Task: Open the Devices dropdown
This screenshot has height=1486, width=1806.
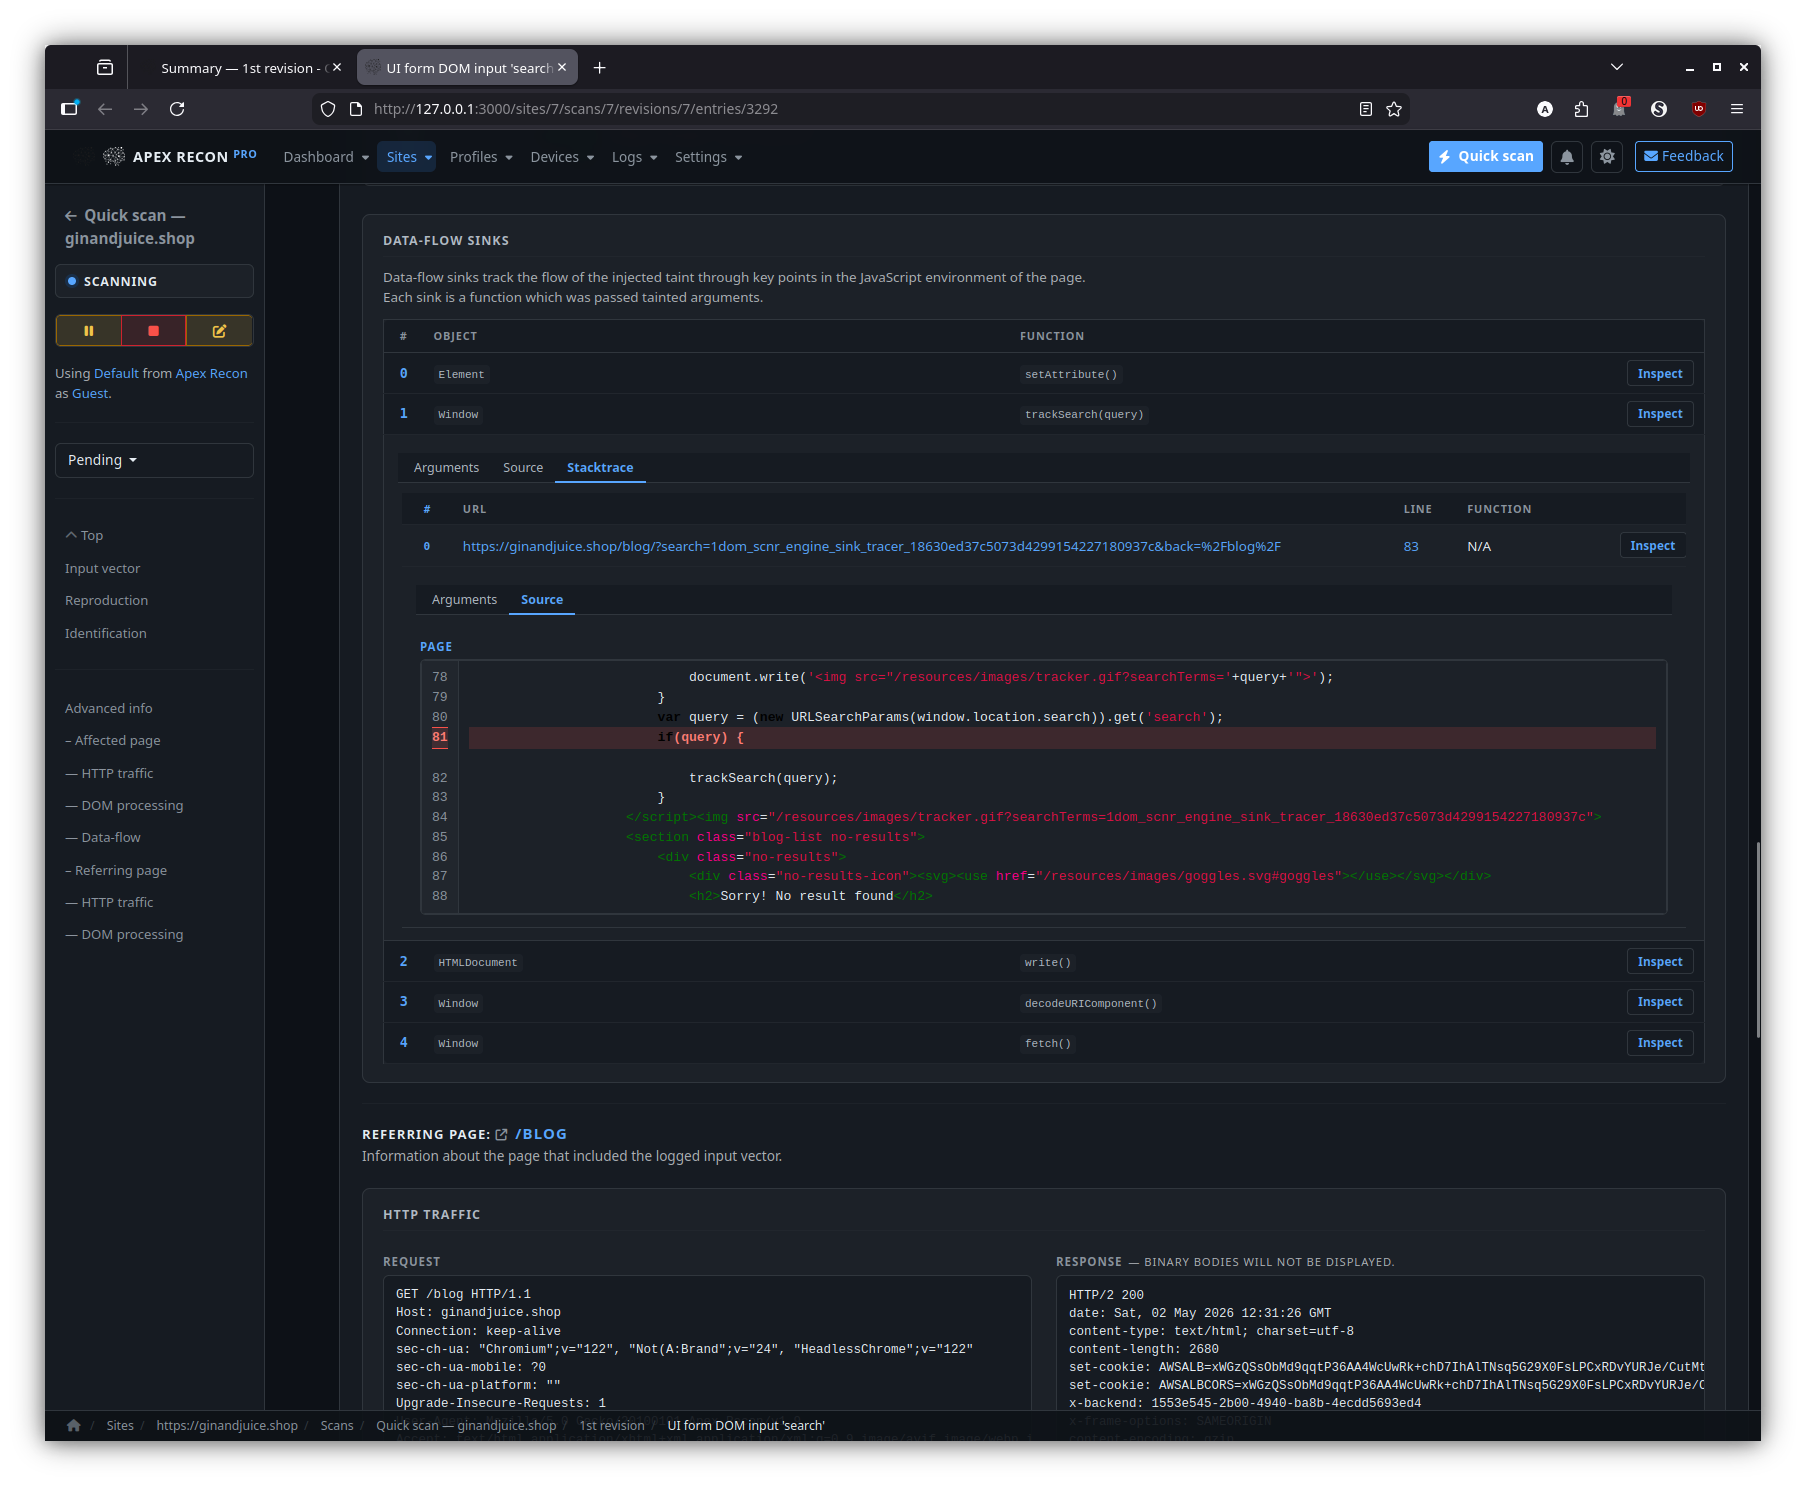Action: pyautogui.click(x=562, y=157)
